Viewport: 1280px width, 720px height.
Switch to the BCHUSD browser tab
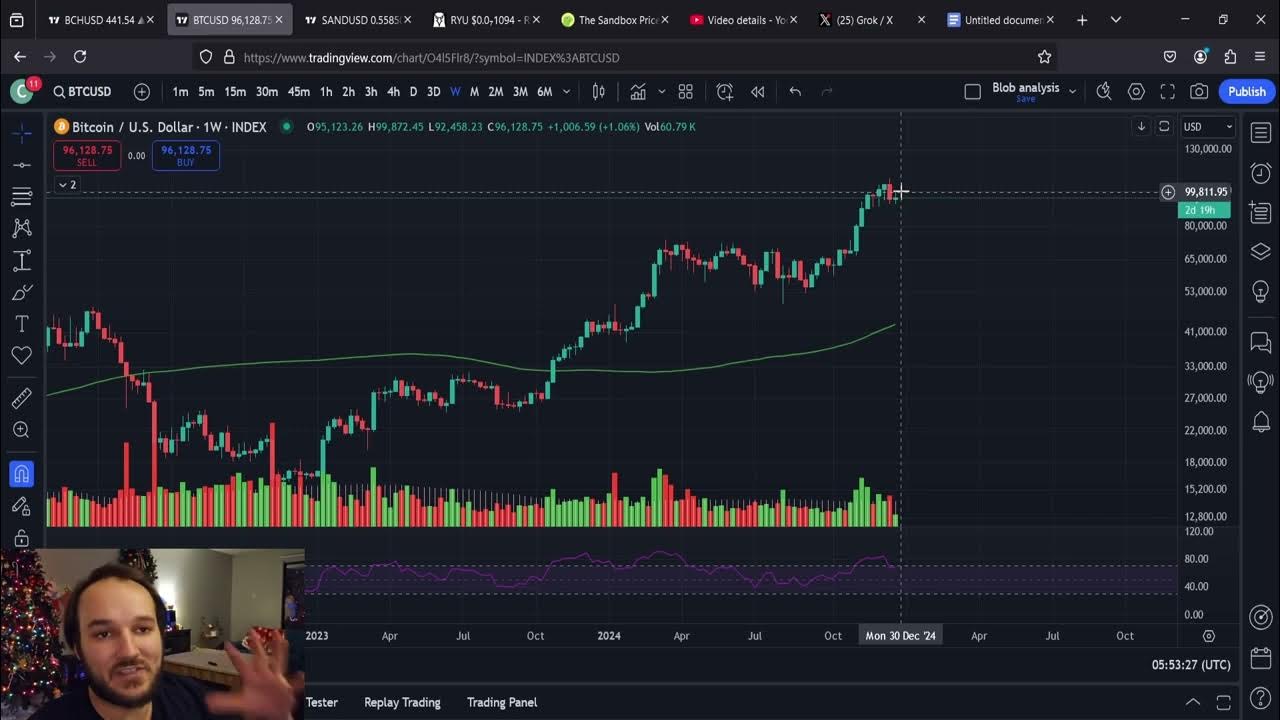click(x=100, y=20)
